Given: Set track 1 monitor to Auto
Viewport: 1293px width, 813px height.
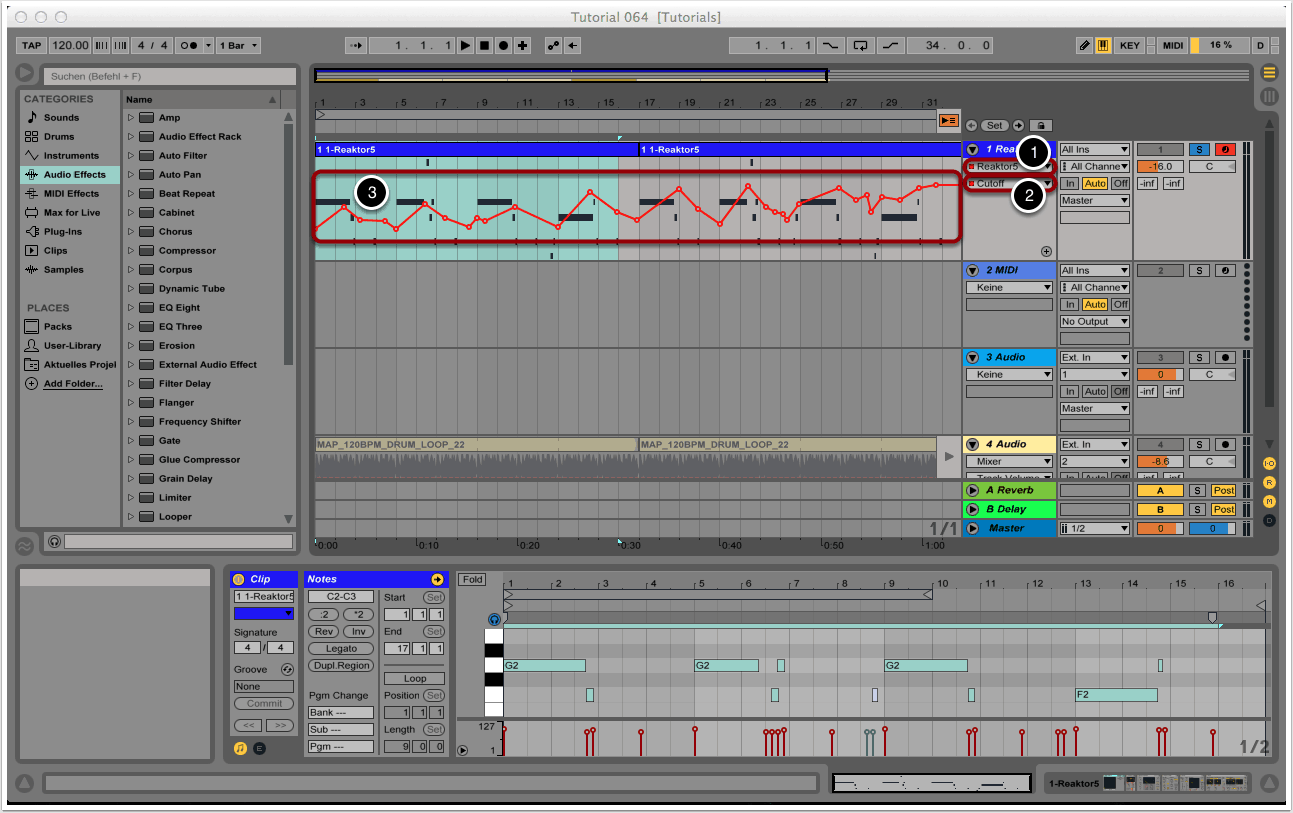Looking at the screenshot, I should click(x=1095, y=184).
